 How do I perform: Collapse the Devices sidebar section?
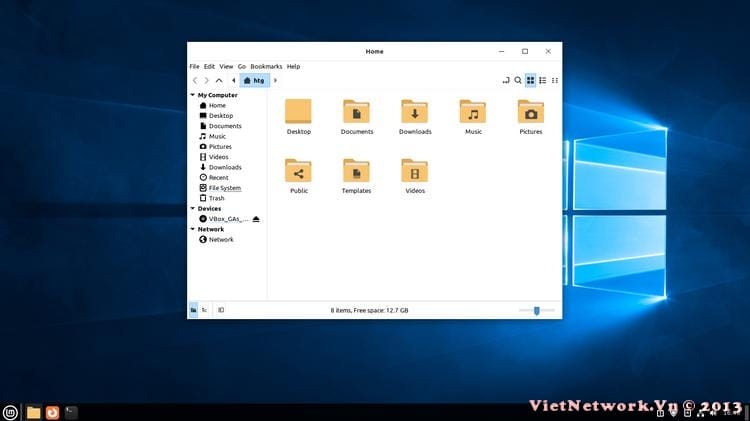[x=192, y=209]
